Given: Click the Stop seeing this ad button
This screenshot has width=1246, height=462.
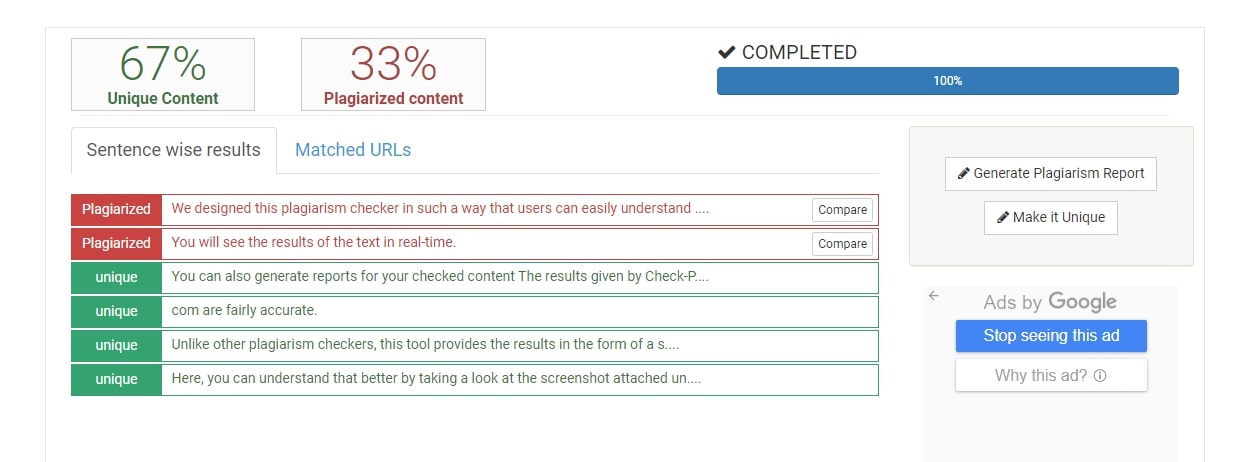Looking at the screenshot, I should (1051, 336).
